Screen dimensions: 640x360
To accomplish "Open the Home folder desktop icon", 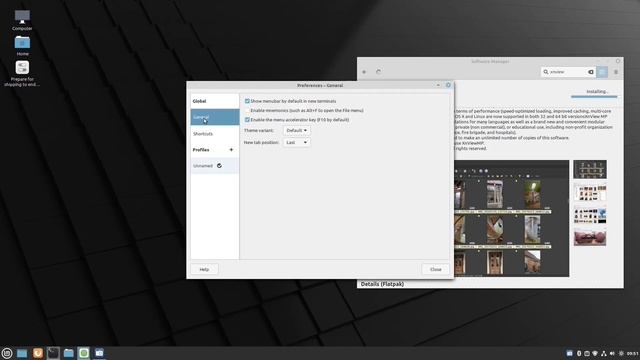I will (22, 46).
